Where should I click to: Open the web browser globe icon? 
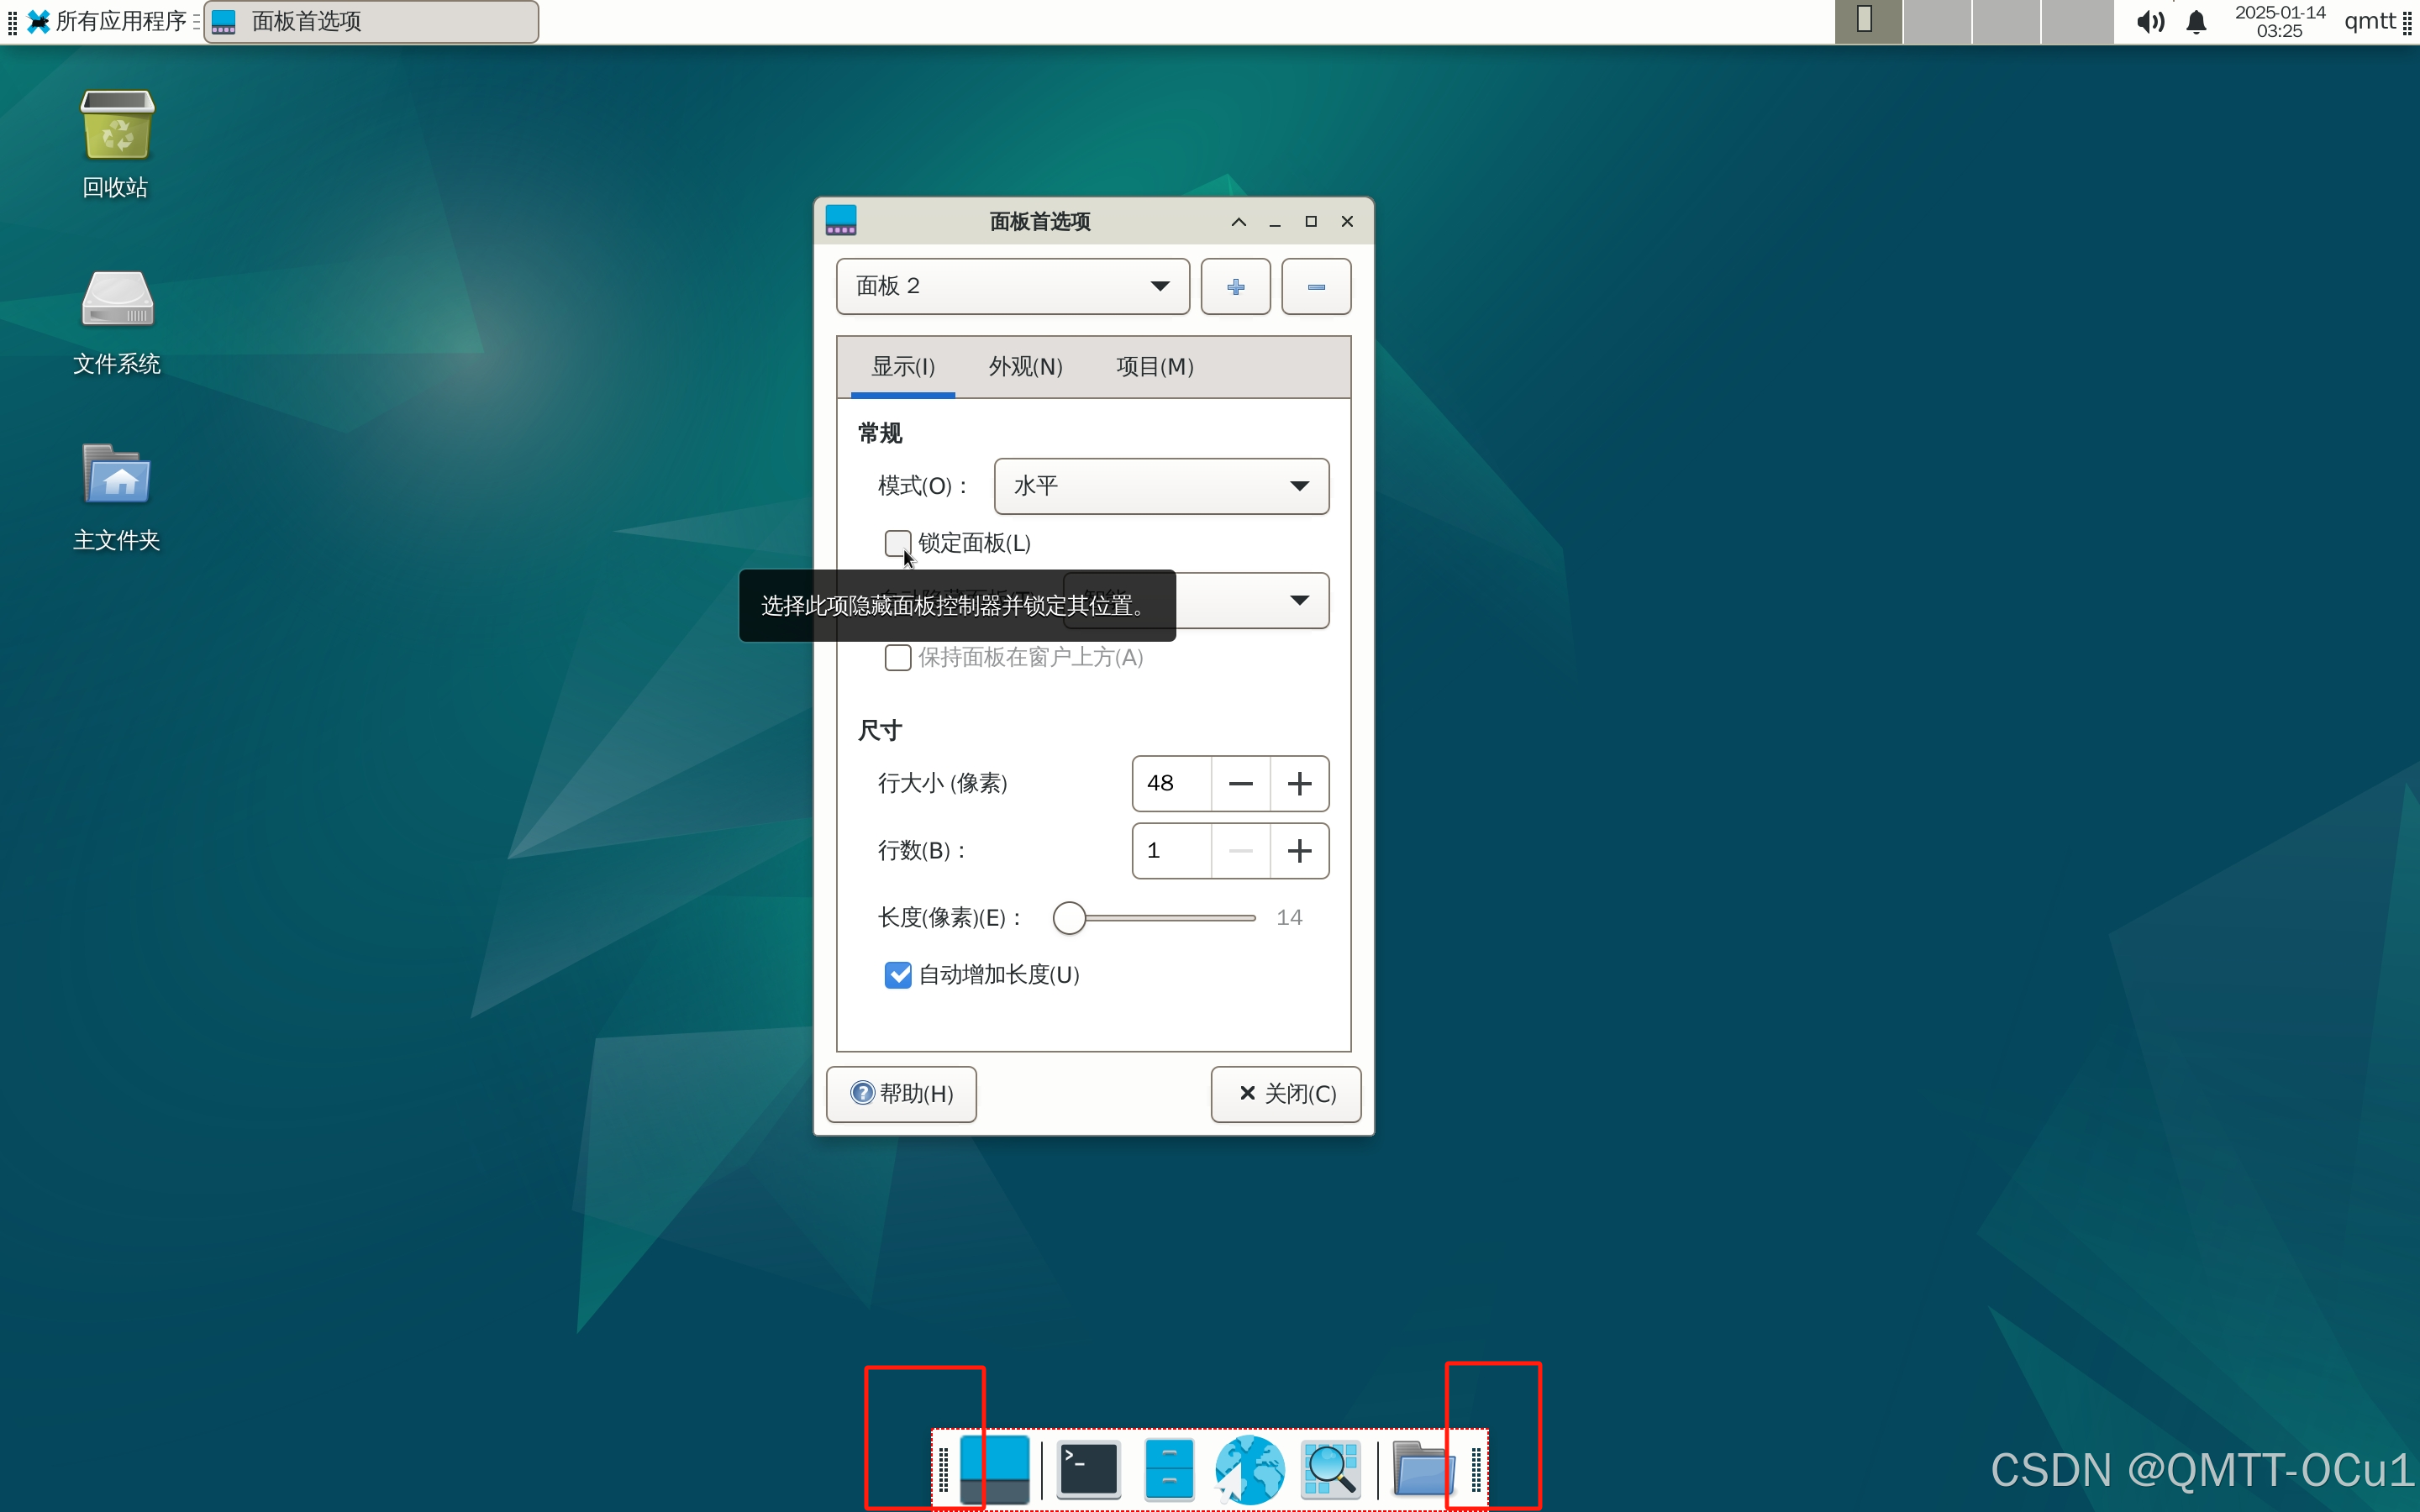(x=1249, y=1469)
